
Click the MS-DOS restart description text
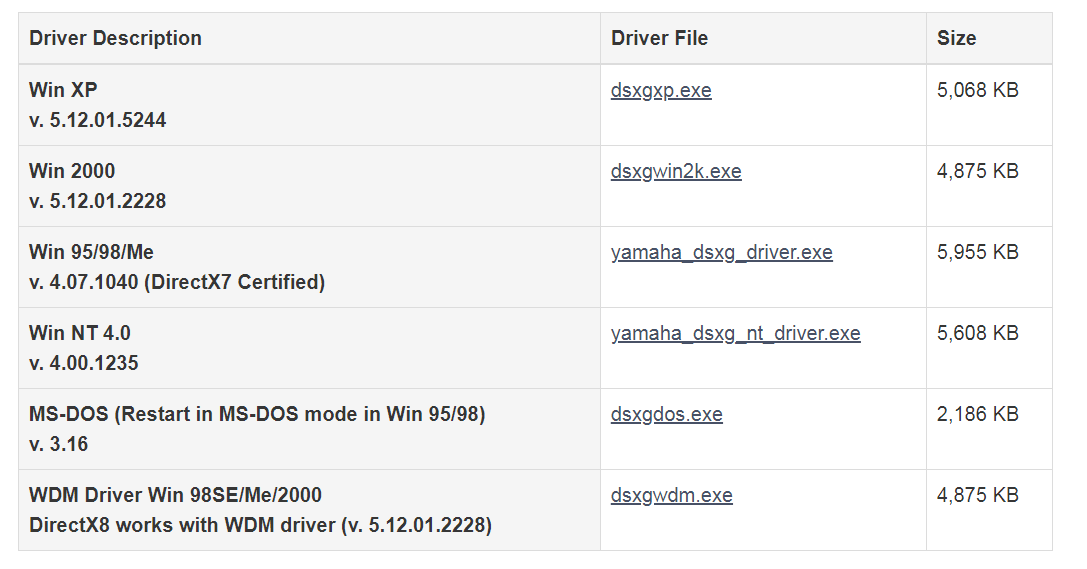tap(257, 415)
